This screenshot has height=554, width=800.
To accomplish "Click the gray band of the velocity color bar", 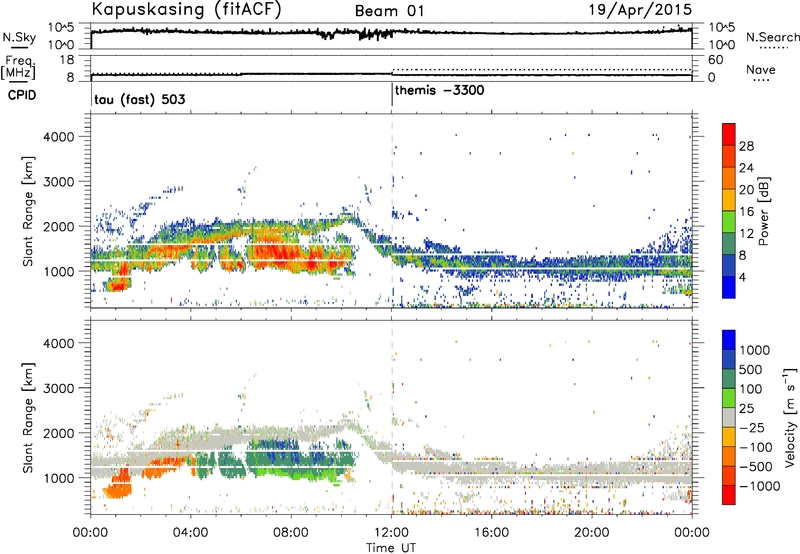I will point(729,417).
